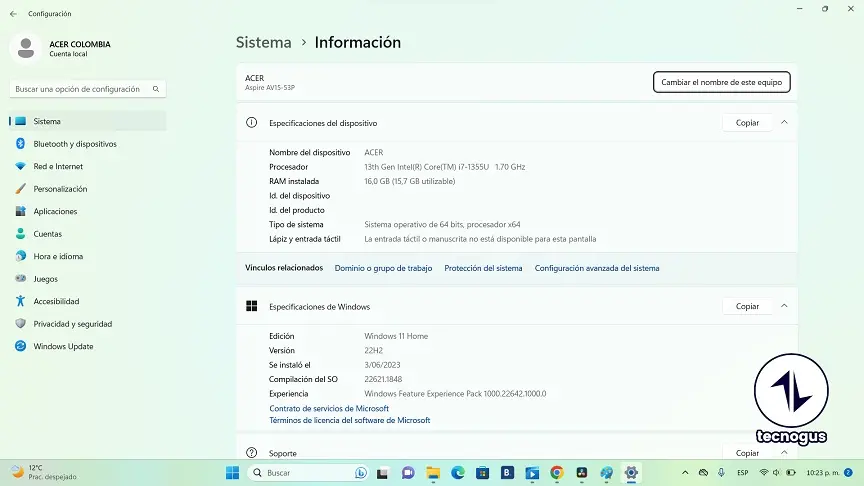Viewport: 864px width, 486px height.
Task: Click the battery tray icon
Action: (x=791, y=473)
